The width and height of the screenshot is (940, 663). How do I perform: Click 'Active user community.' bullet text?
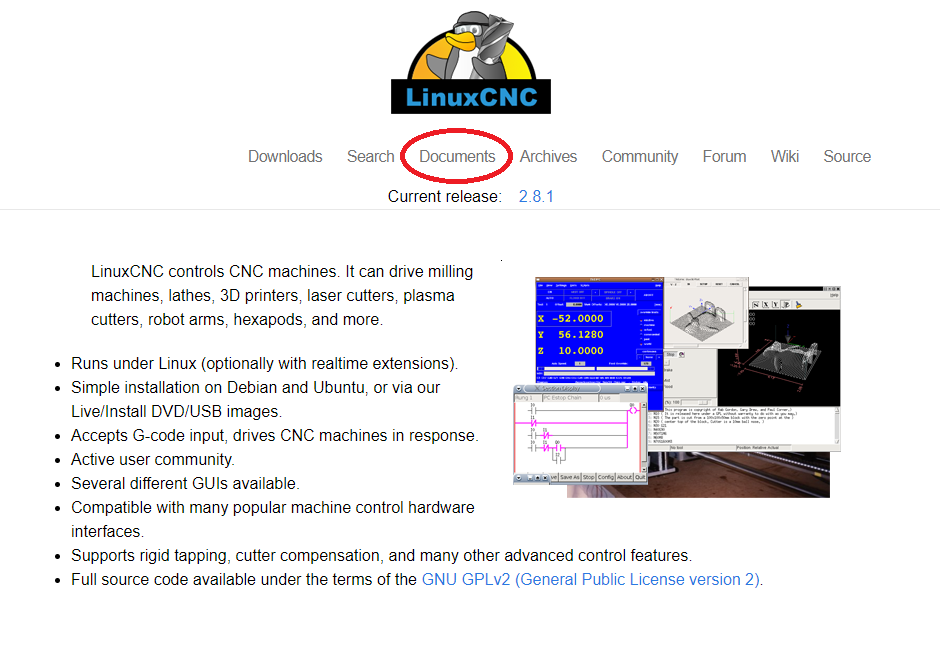pyautogui.click(x=153, y=460)
